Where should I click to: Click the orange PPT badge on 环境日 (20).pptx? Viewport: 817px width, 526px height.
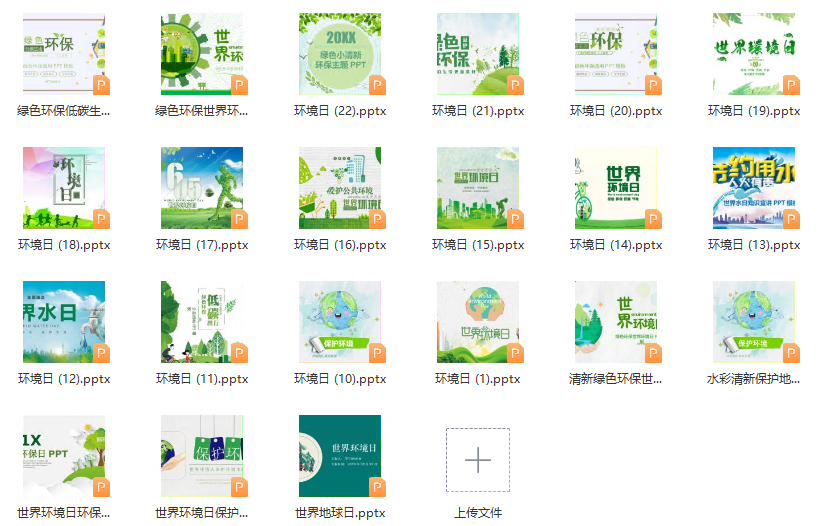653,85
